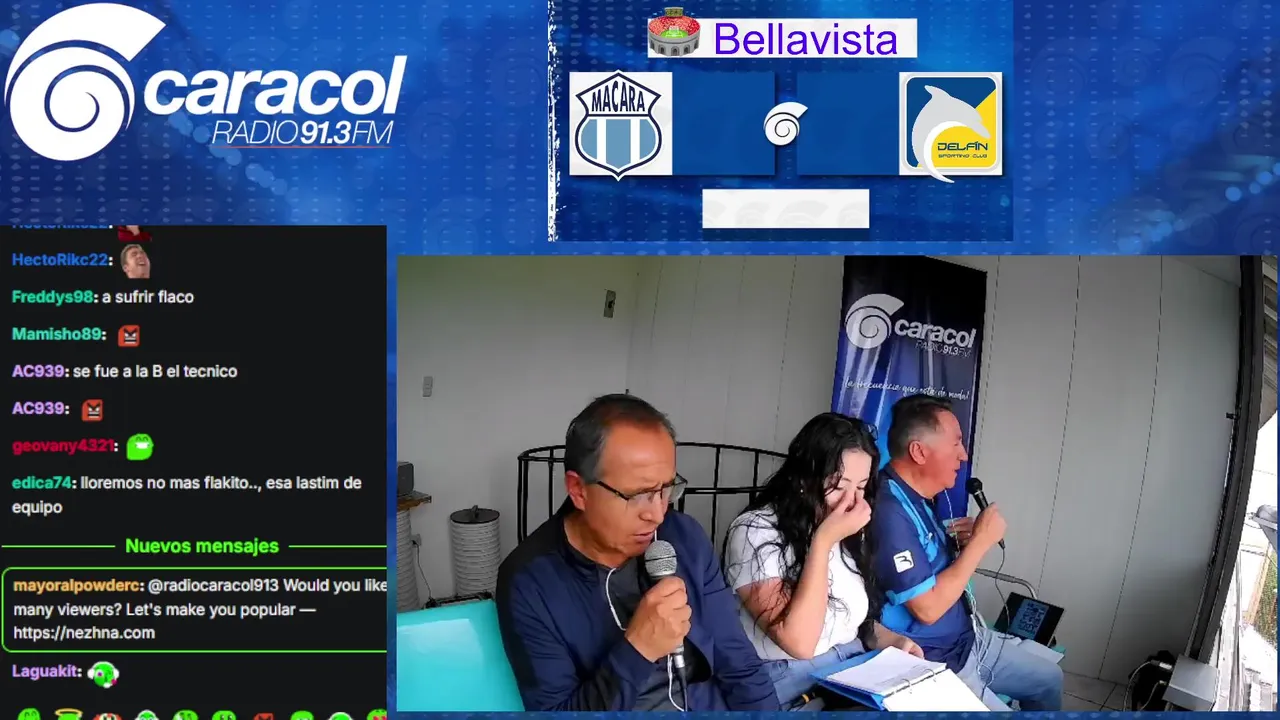The height and width of the screenshot is (720, 1280).
Task: Open geovany4321's username in chat
Action: tap(63, 446)
